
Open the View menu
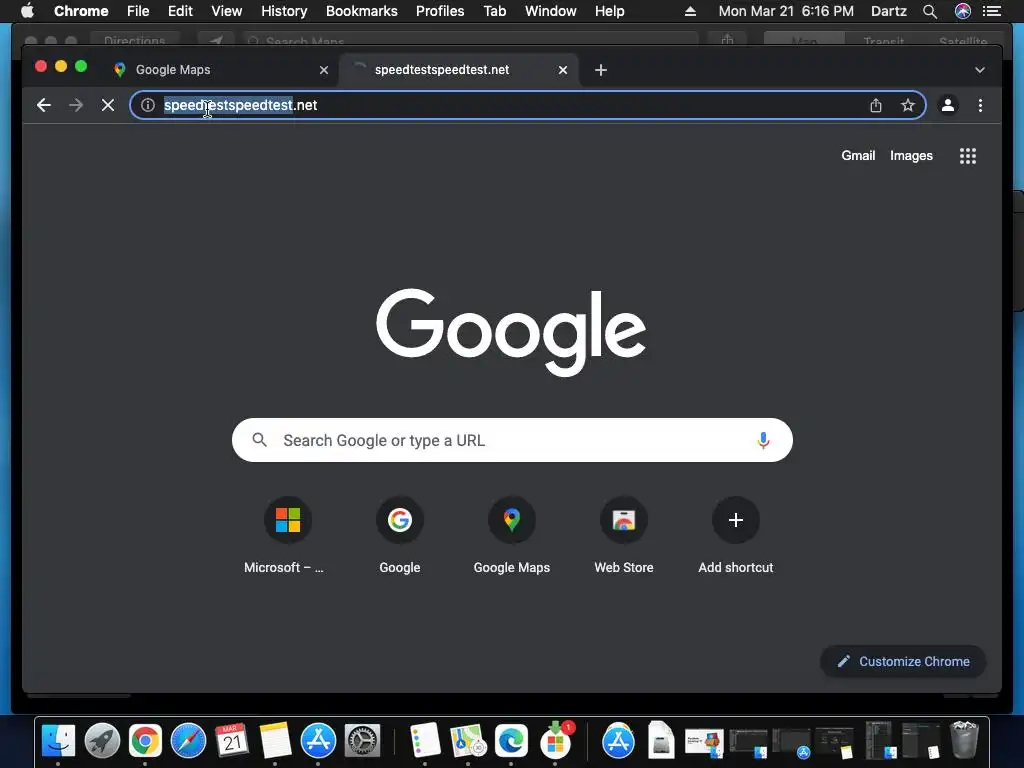[227, 11]
